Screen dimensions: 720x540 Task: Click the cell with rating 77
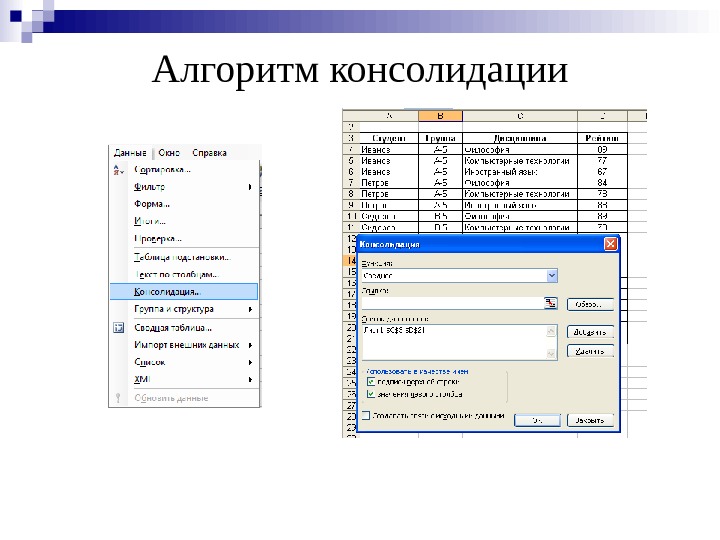coord(602,161)
